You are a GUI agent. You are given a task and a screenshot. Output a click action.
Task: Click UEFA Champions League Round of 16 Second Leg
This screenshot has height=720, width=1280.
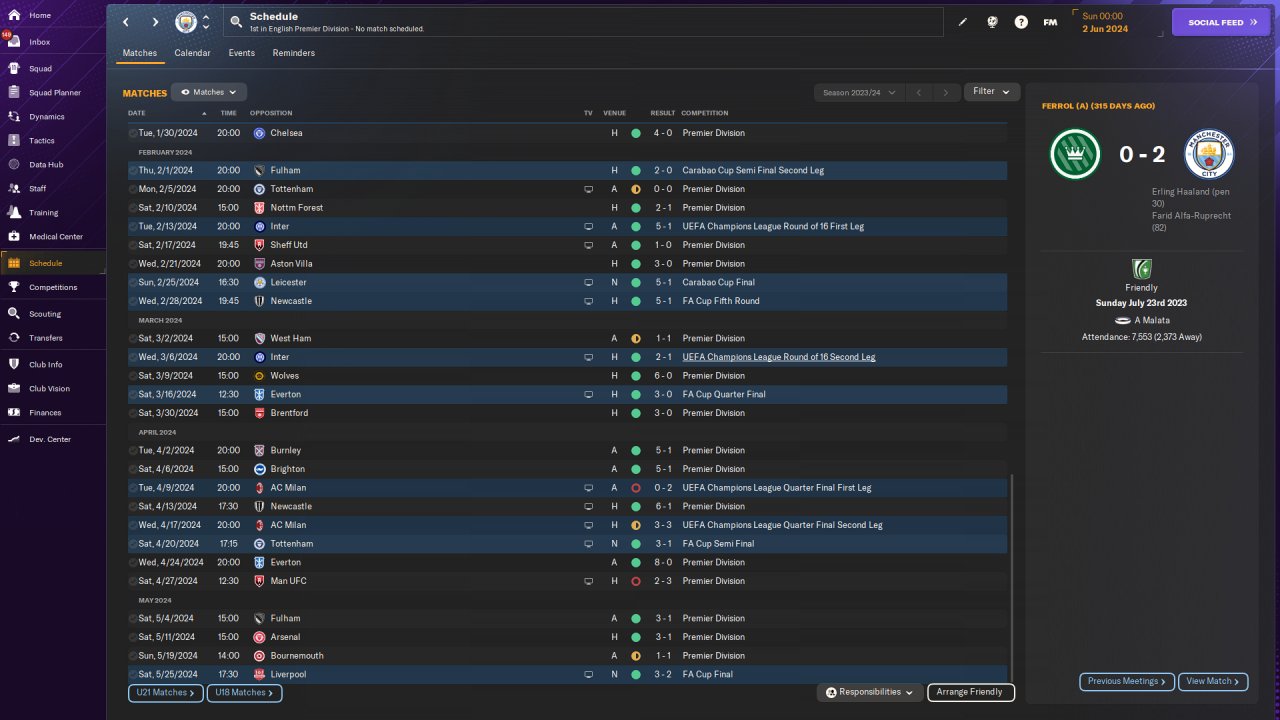click(779, 357)
